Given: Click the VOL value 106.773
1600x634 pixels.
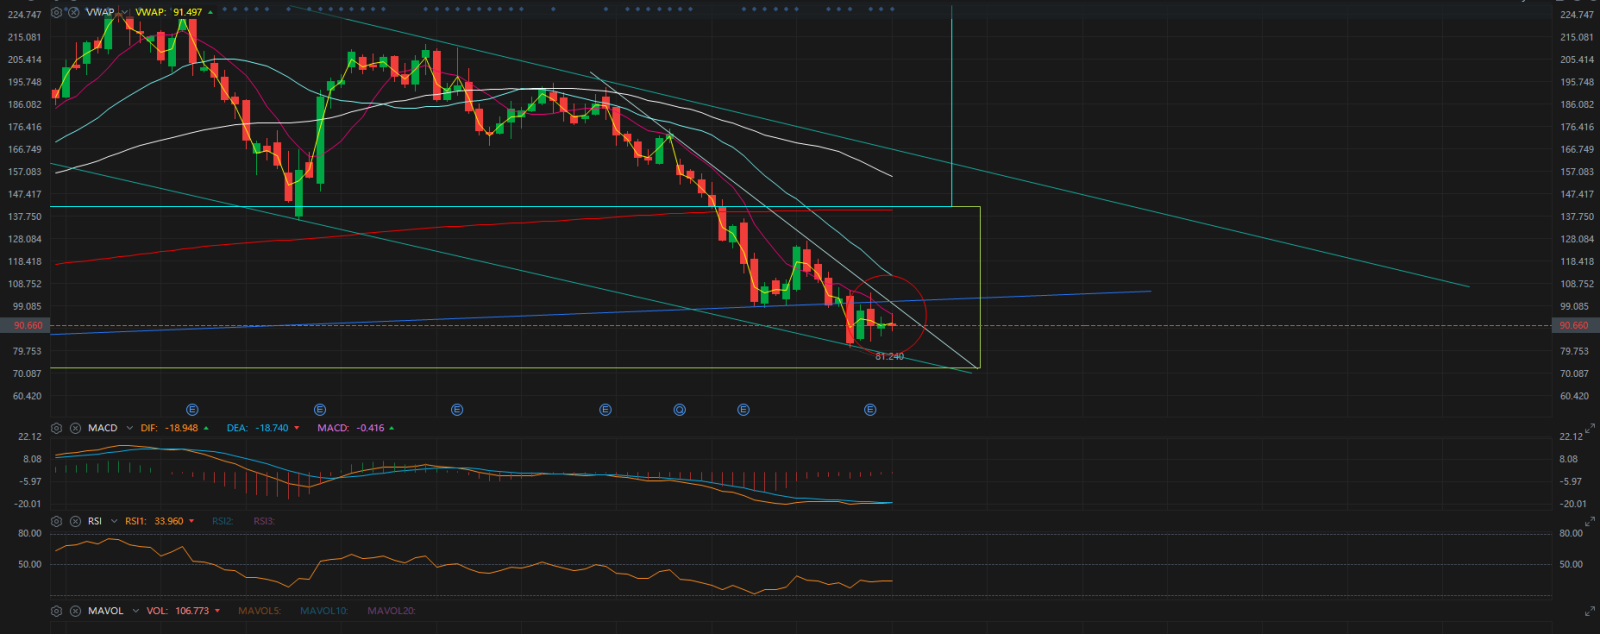Looking at the screenshot, I should click(x=192, y=610).
